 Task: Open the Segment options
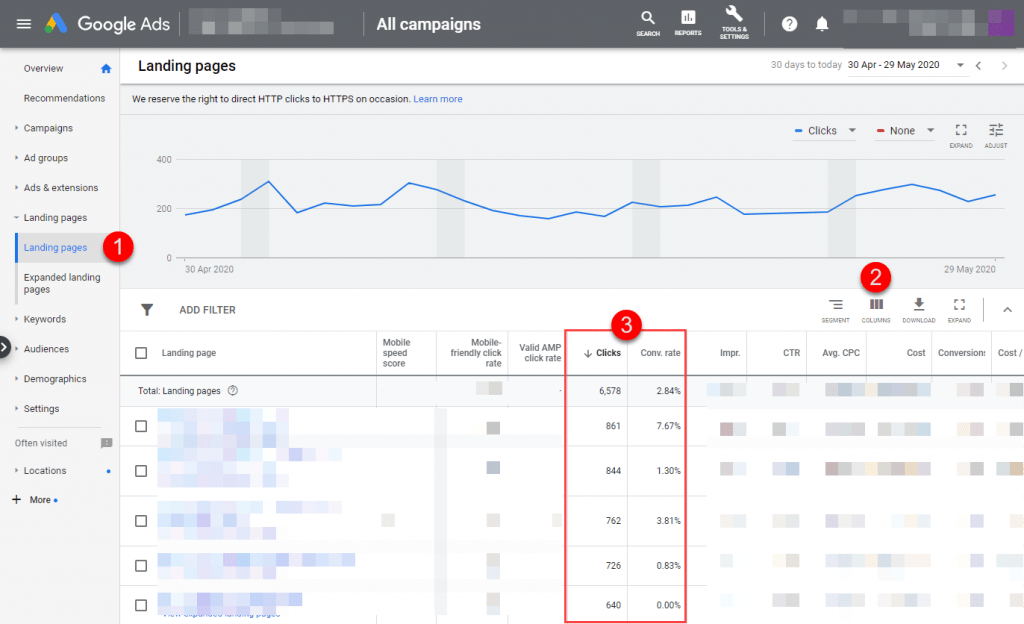[835, 310]
